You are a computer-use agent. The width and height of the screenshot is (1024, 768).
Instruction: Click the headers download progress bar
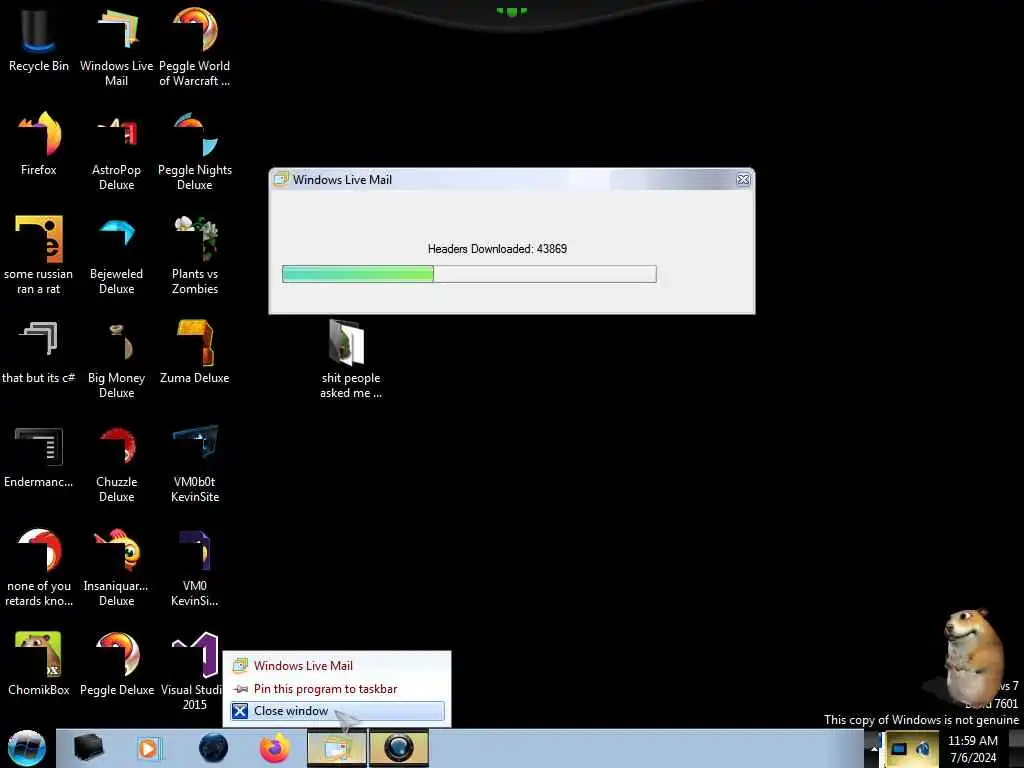click(x=469, y=274)
